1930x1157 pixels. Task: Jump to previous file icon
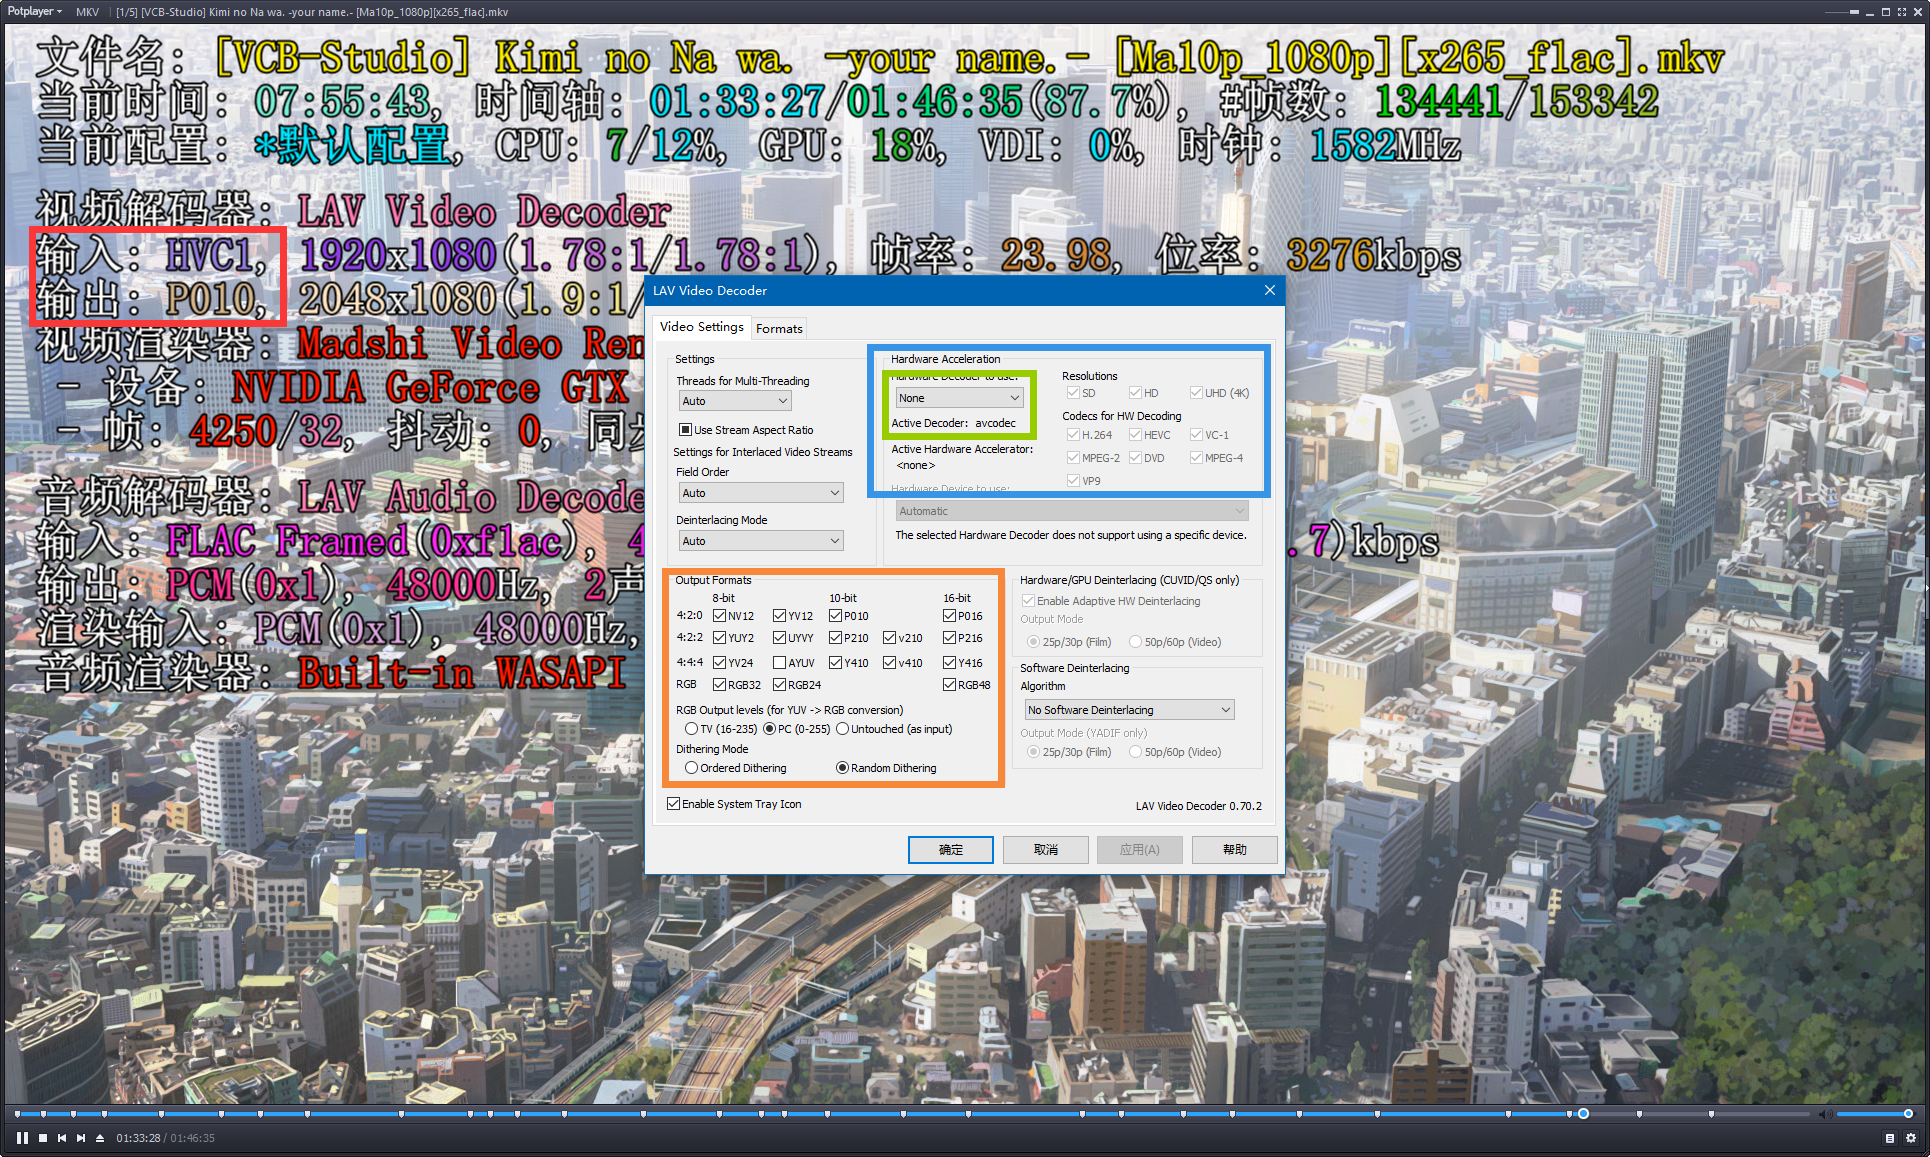click(x=62, y=1138)
